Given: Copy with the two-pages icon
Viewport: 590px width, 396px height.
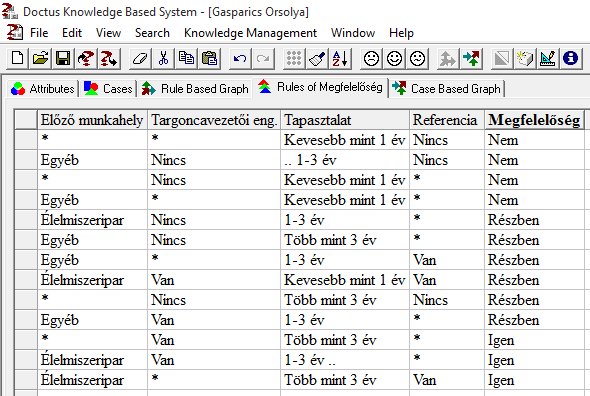Looking at the screenshot, I should (186, 59).
